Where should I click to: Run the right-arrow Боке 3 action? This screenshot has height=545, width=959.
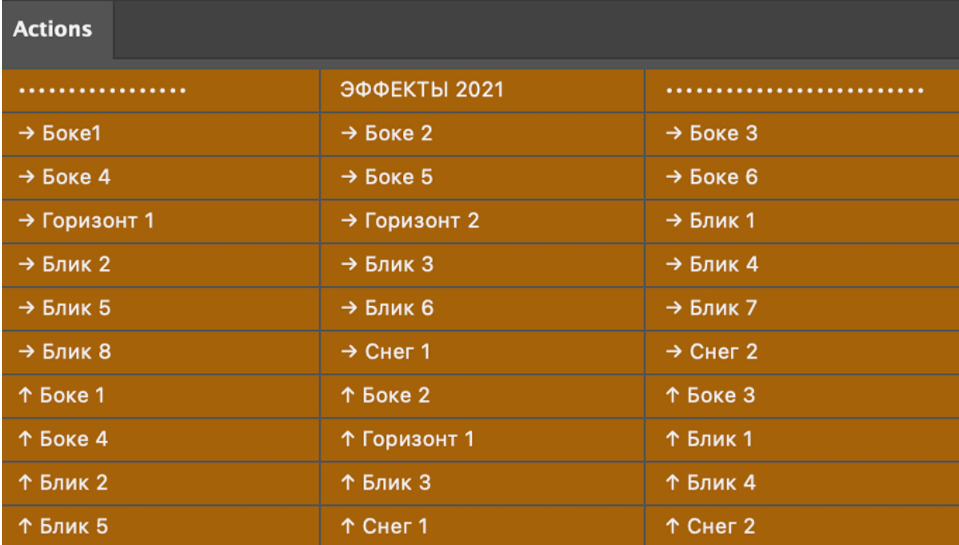click(802, 134)
